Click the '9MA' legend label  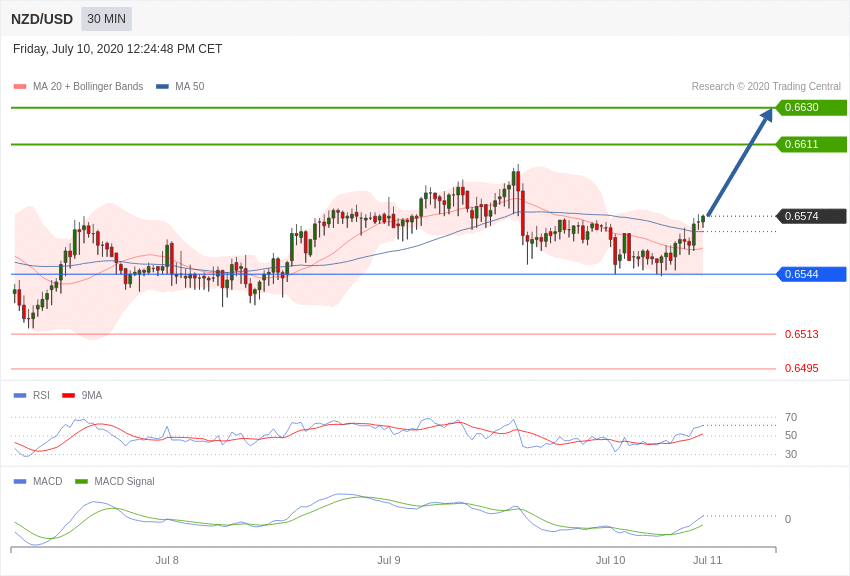pyautogui.click(x=92, y=396)
